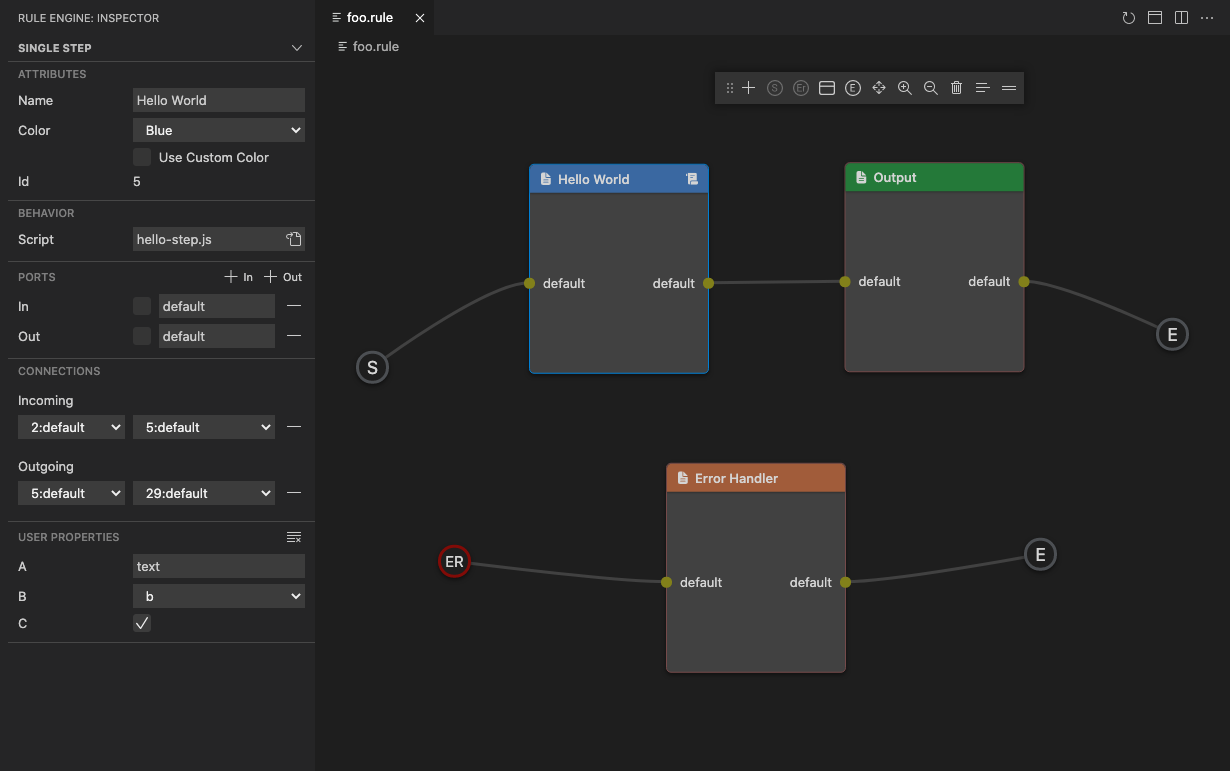The image size is (1230, 771).
Task: Click the plus add icon in canvas toolbar
Action: coord(748,88)
